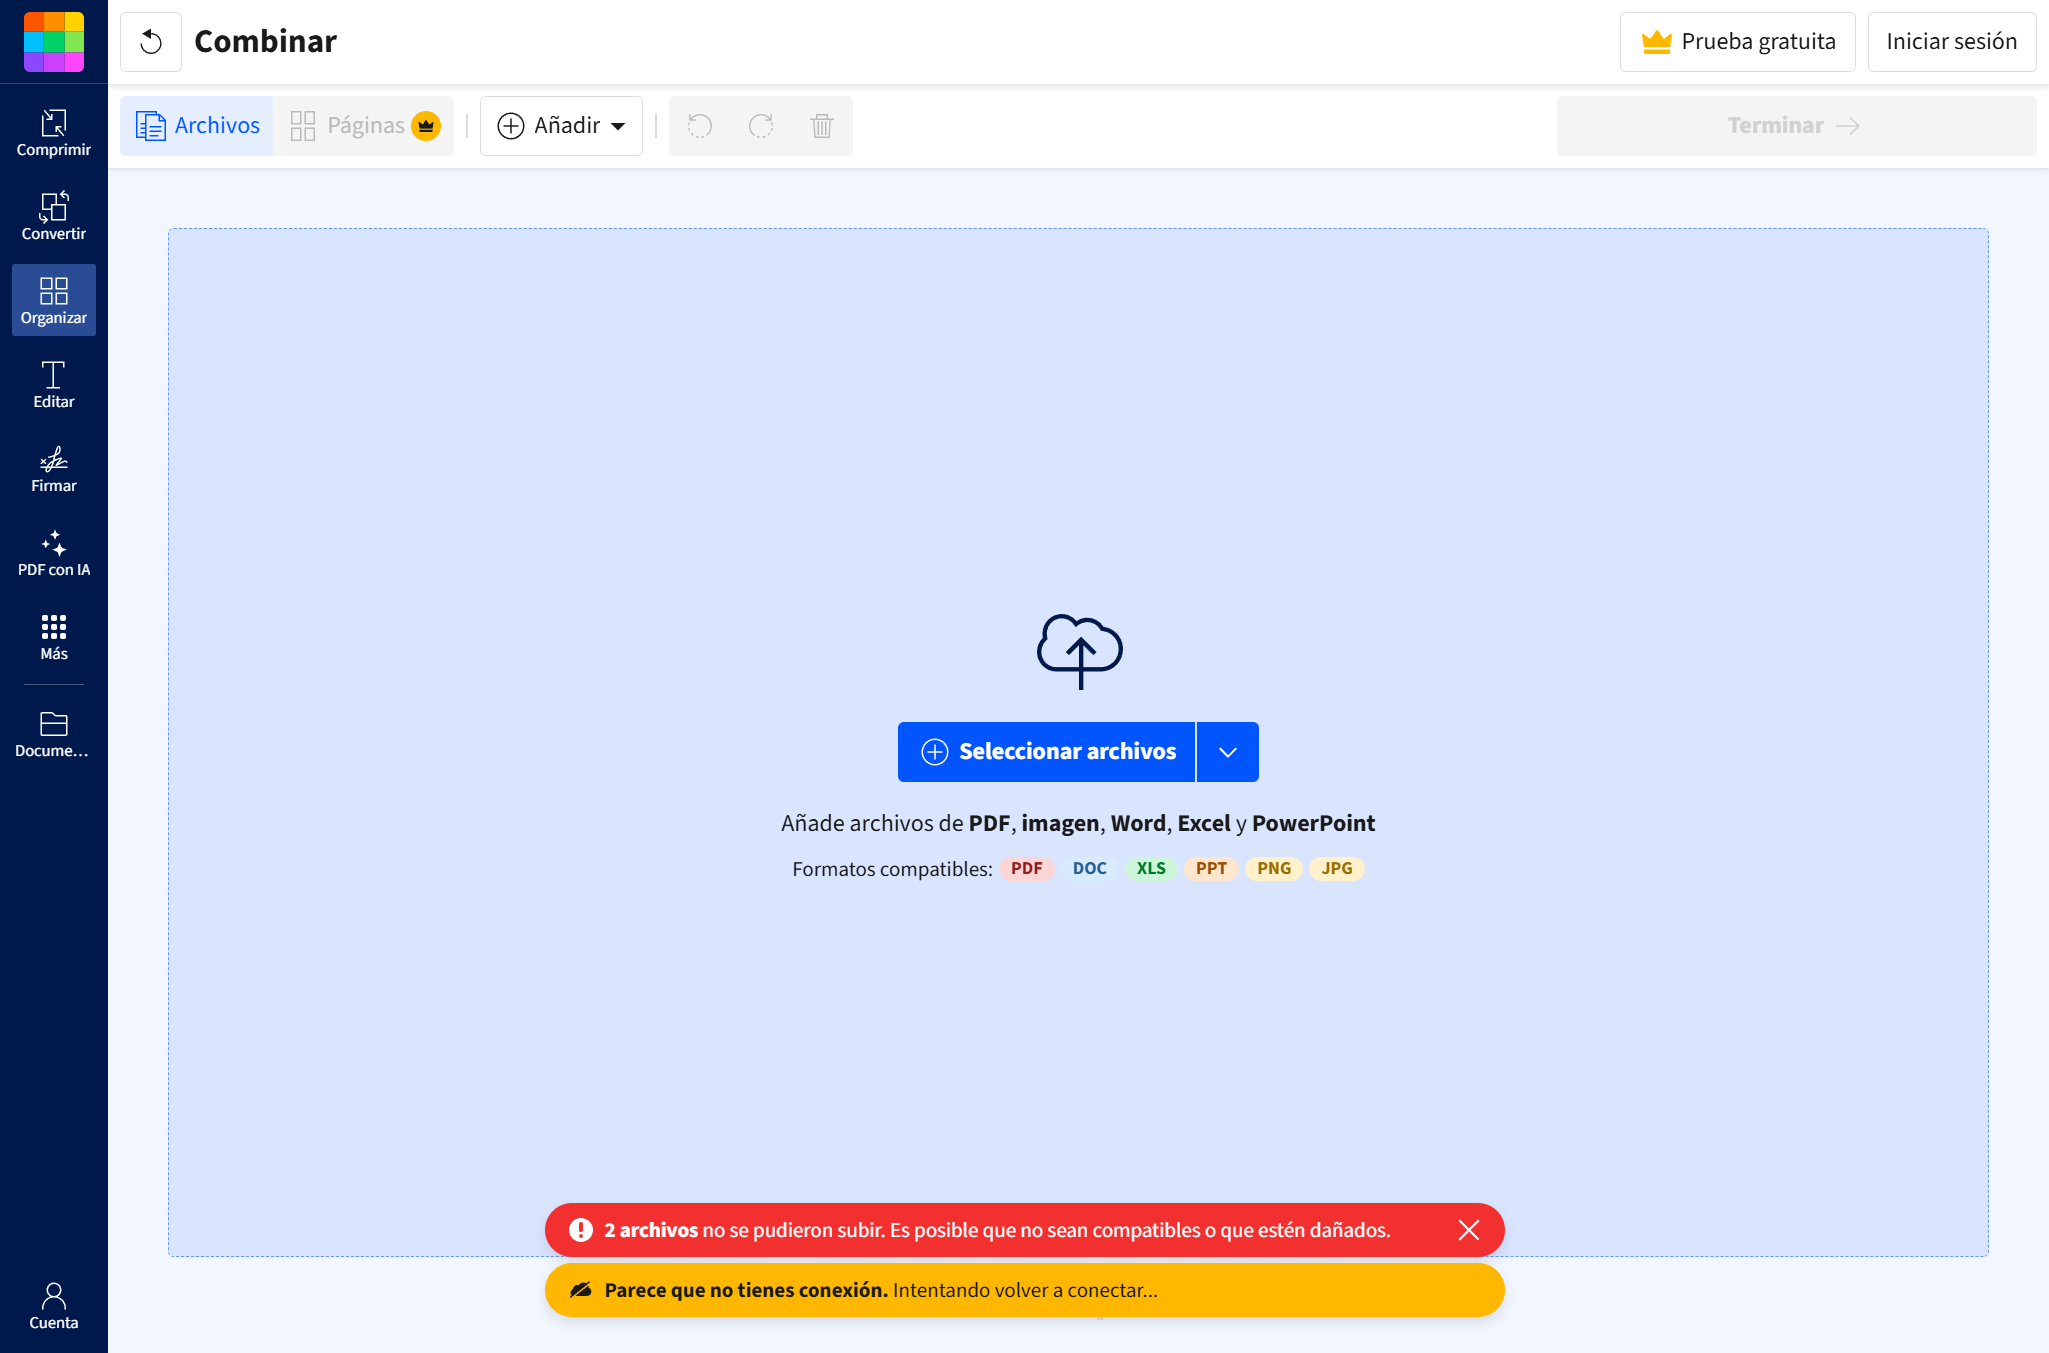The height and width of the screenshot is (1353, 2049).
Task: Click the 'Formatos compatibles:' label
Action: click(x=892, y=869)
